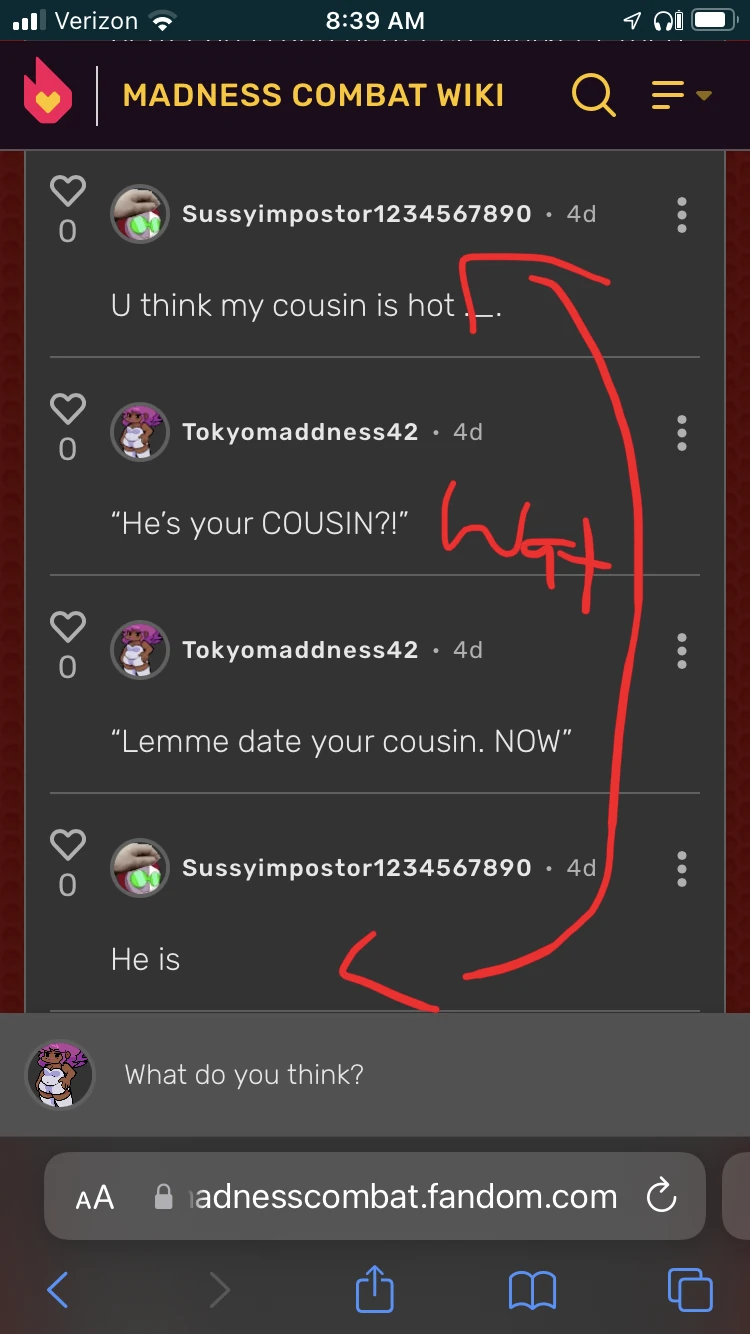Viewport: 750px width, 1334px height.
Task: Like the "He's your COUSIN?!" comment
Action: click(68, 409)
